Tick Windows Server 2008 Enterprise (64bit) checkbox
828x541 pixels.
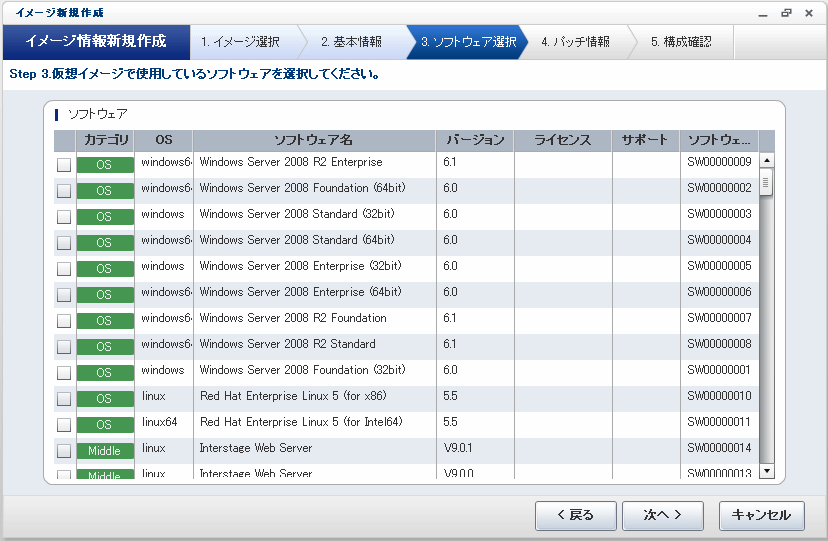[64, 295]
